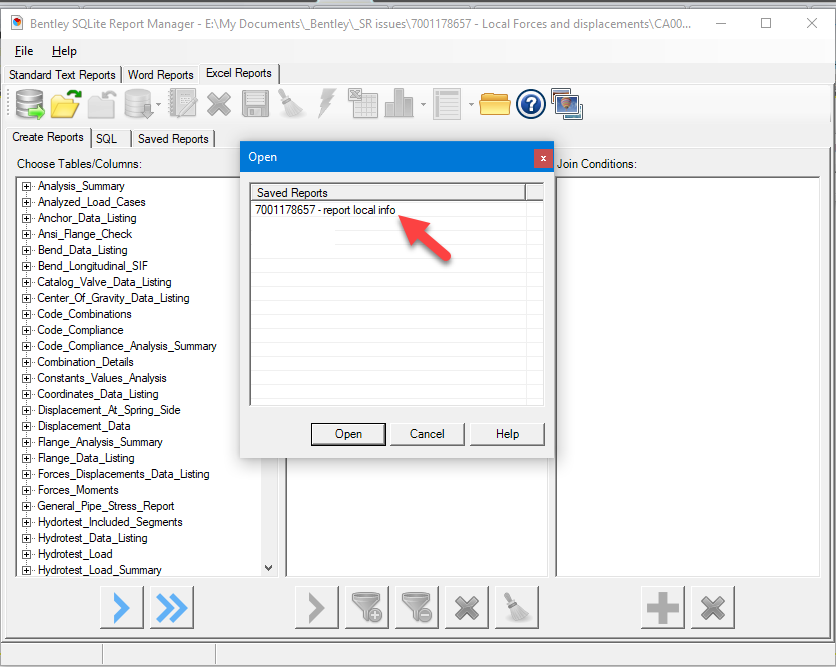This screenshot has width=836, height=667.
Task: Click the table list scroll down arrow
Action: coord(269,568)
